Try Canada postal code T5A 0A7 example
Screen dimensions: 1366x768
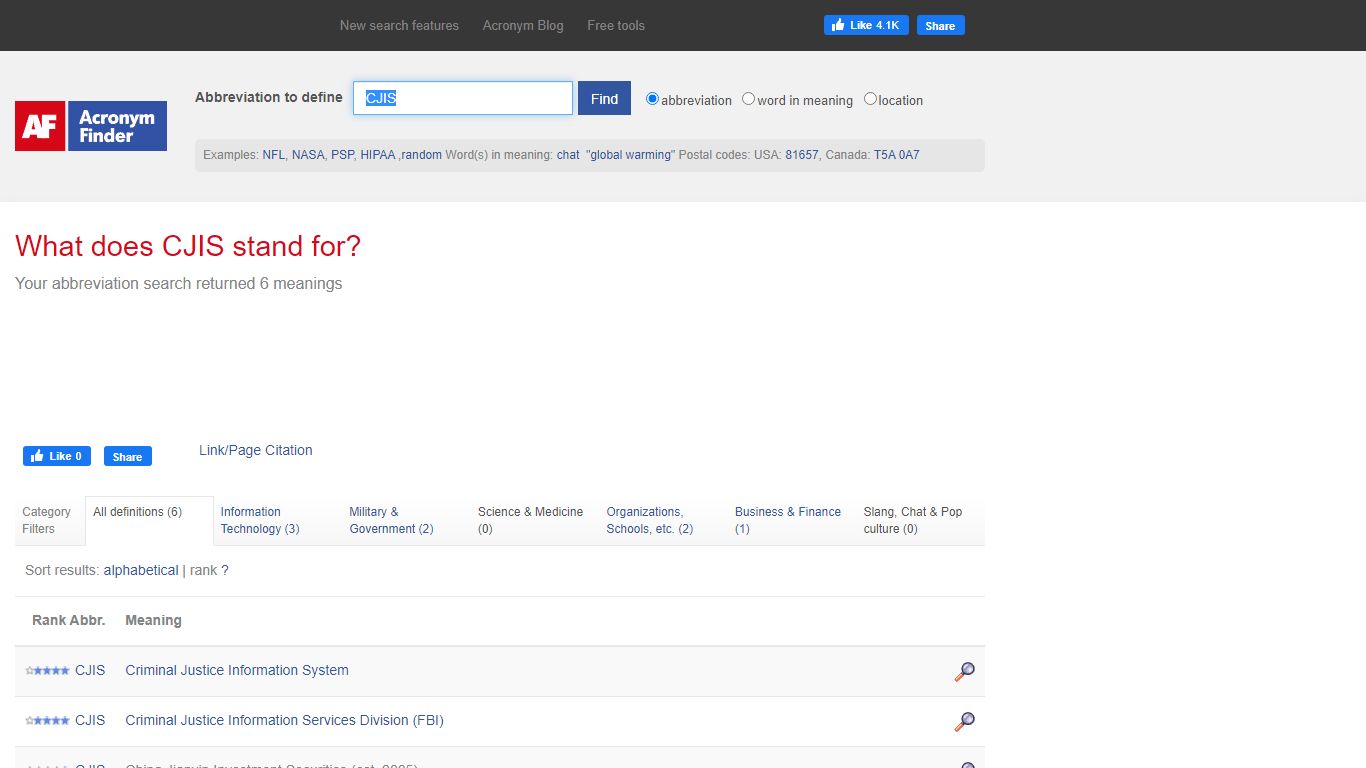[x=897, y=155]
